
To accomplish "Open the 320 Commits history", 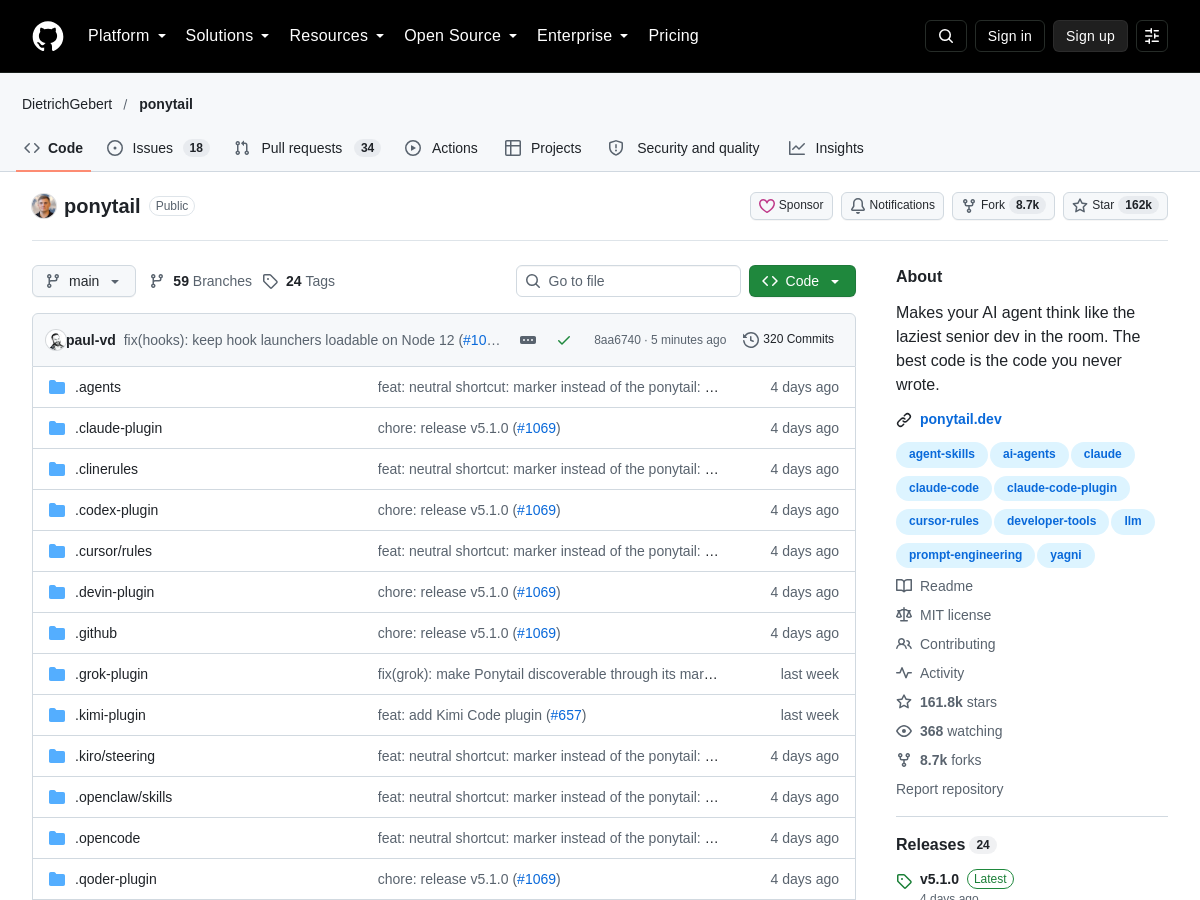I will pos(788,340).
